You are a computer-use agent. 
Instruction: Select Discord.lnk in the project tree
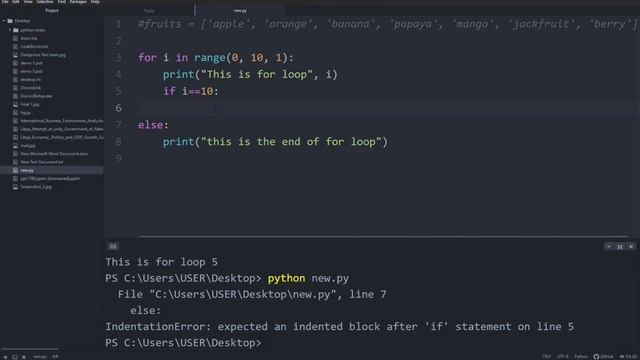coord(31,88)
